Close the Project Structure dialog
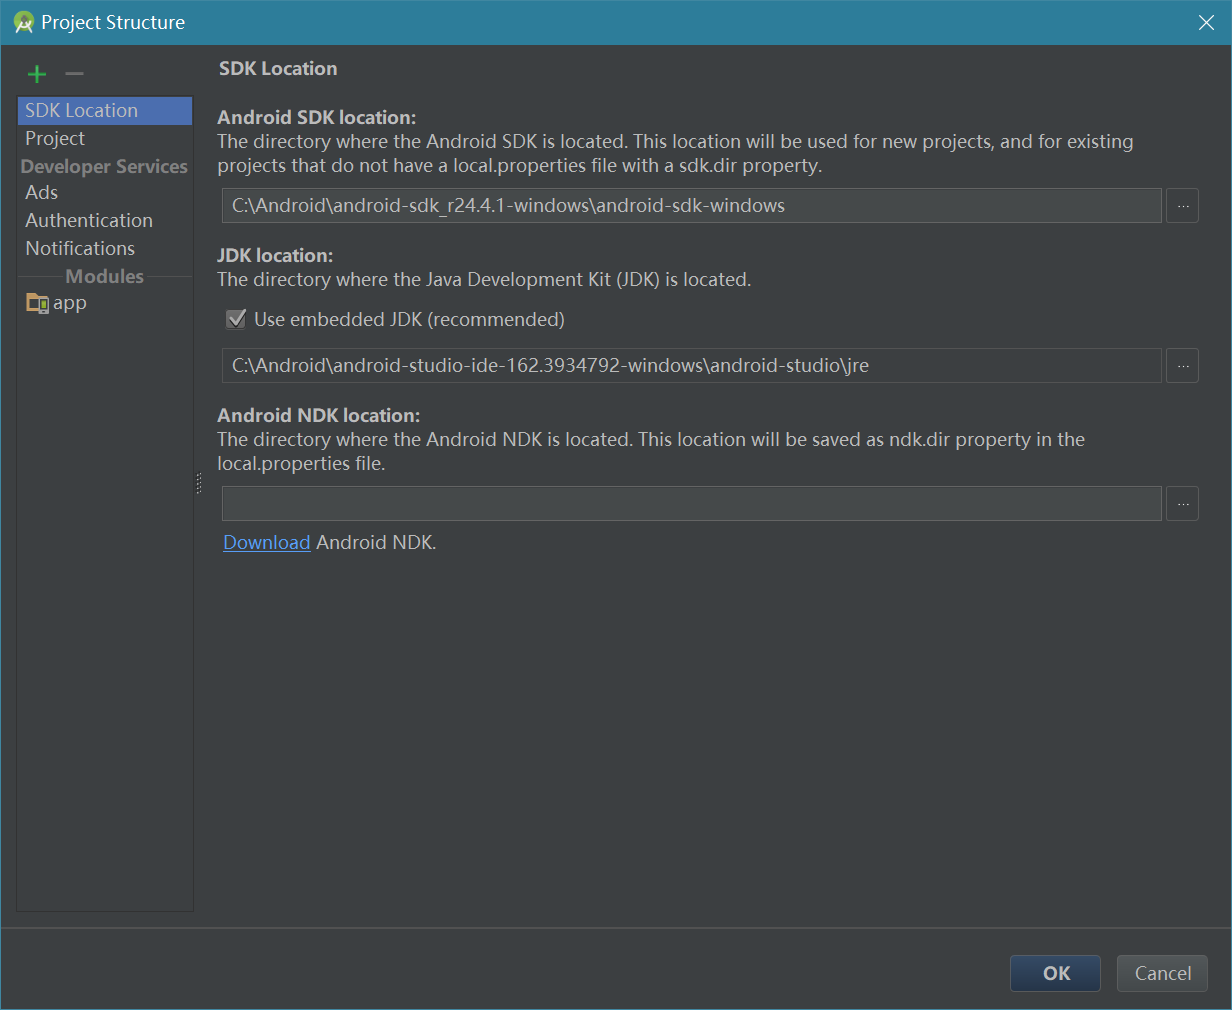This screenshot has height=1010, width=1232. pyautogui.click(x=1206, y=22)
